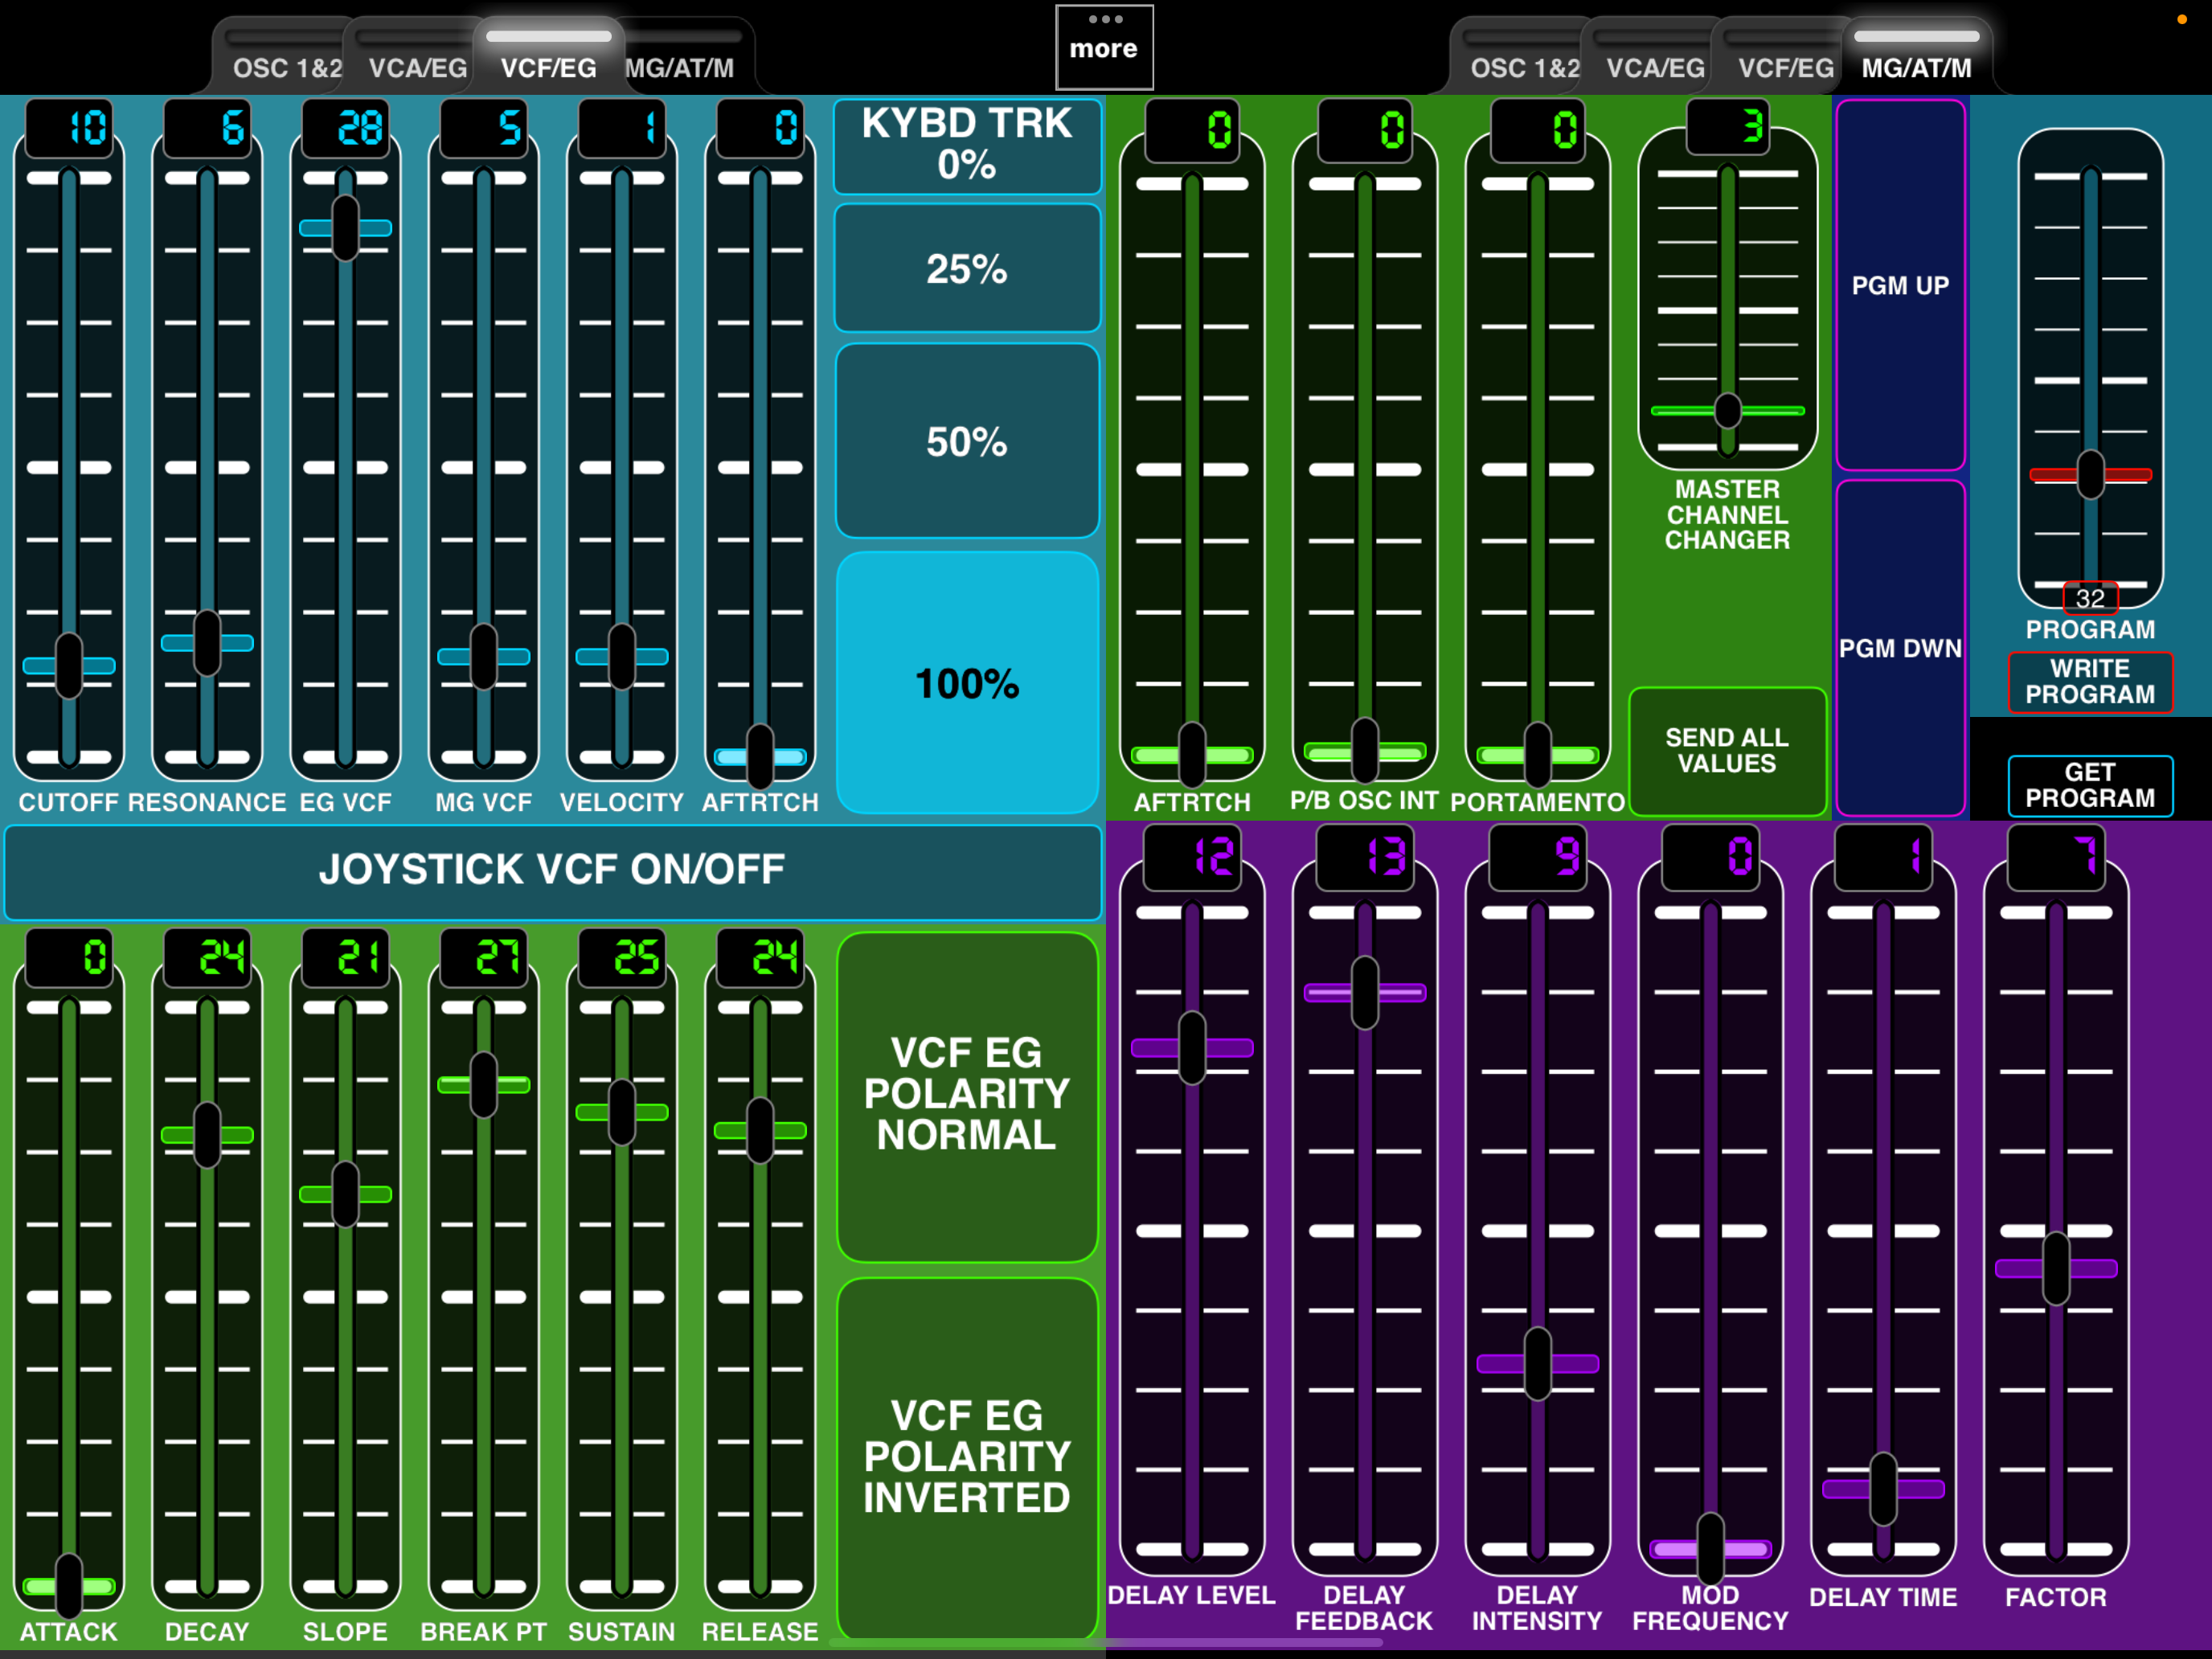This screenshot has width=2212, height=1659.
Task: Click the P/B OSC INT slider handle
Action: (1365, 751)
